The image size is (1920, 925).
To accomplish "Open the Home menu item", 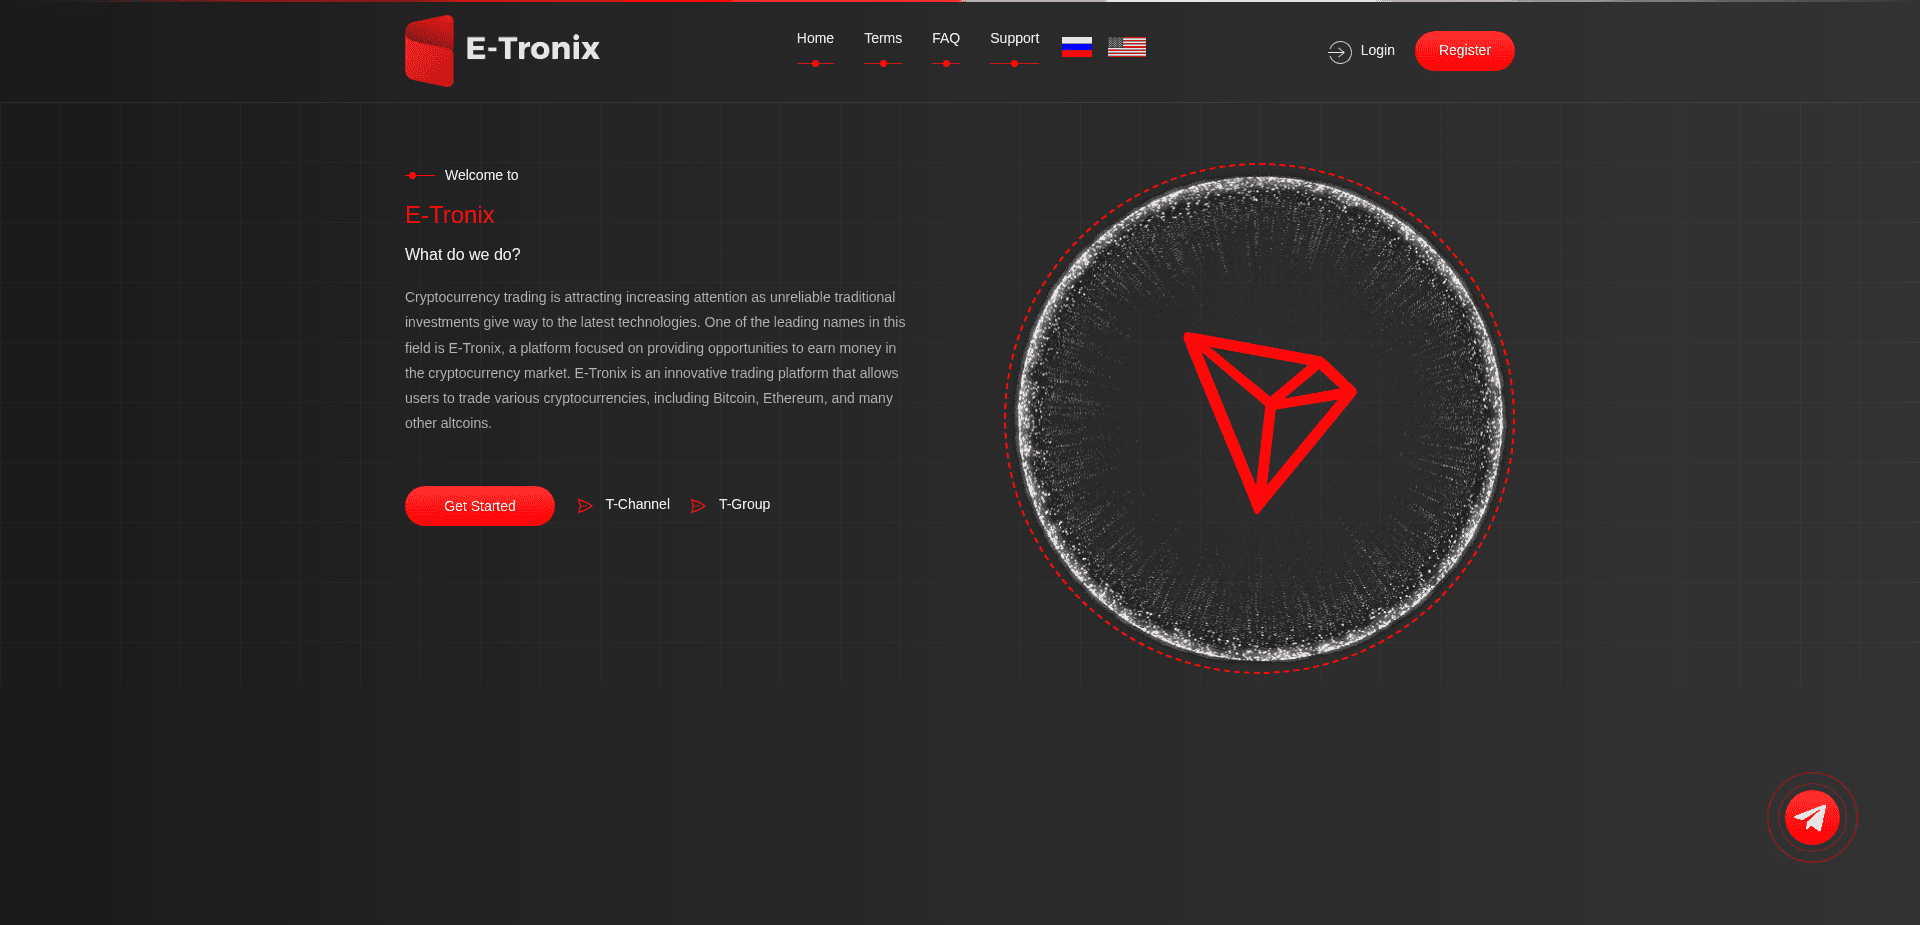I will tap(815, 38).
